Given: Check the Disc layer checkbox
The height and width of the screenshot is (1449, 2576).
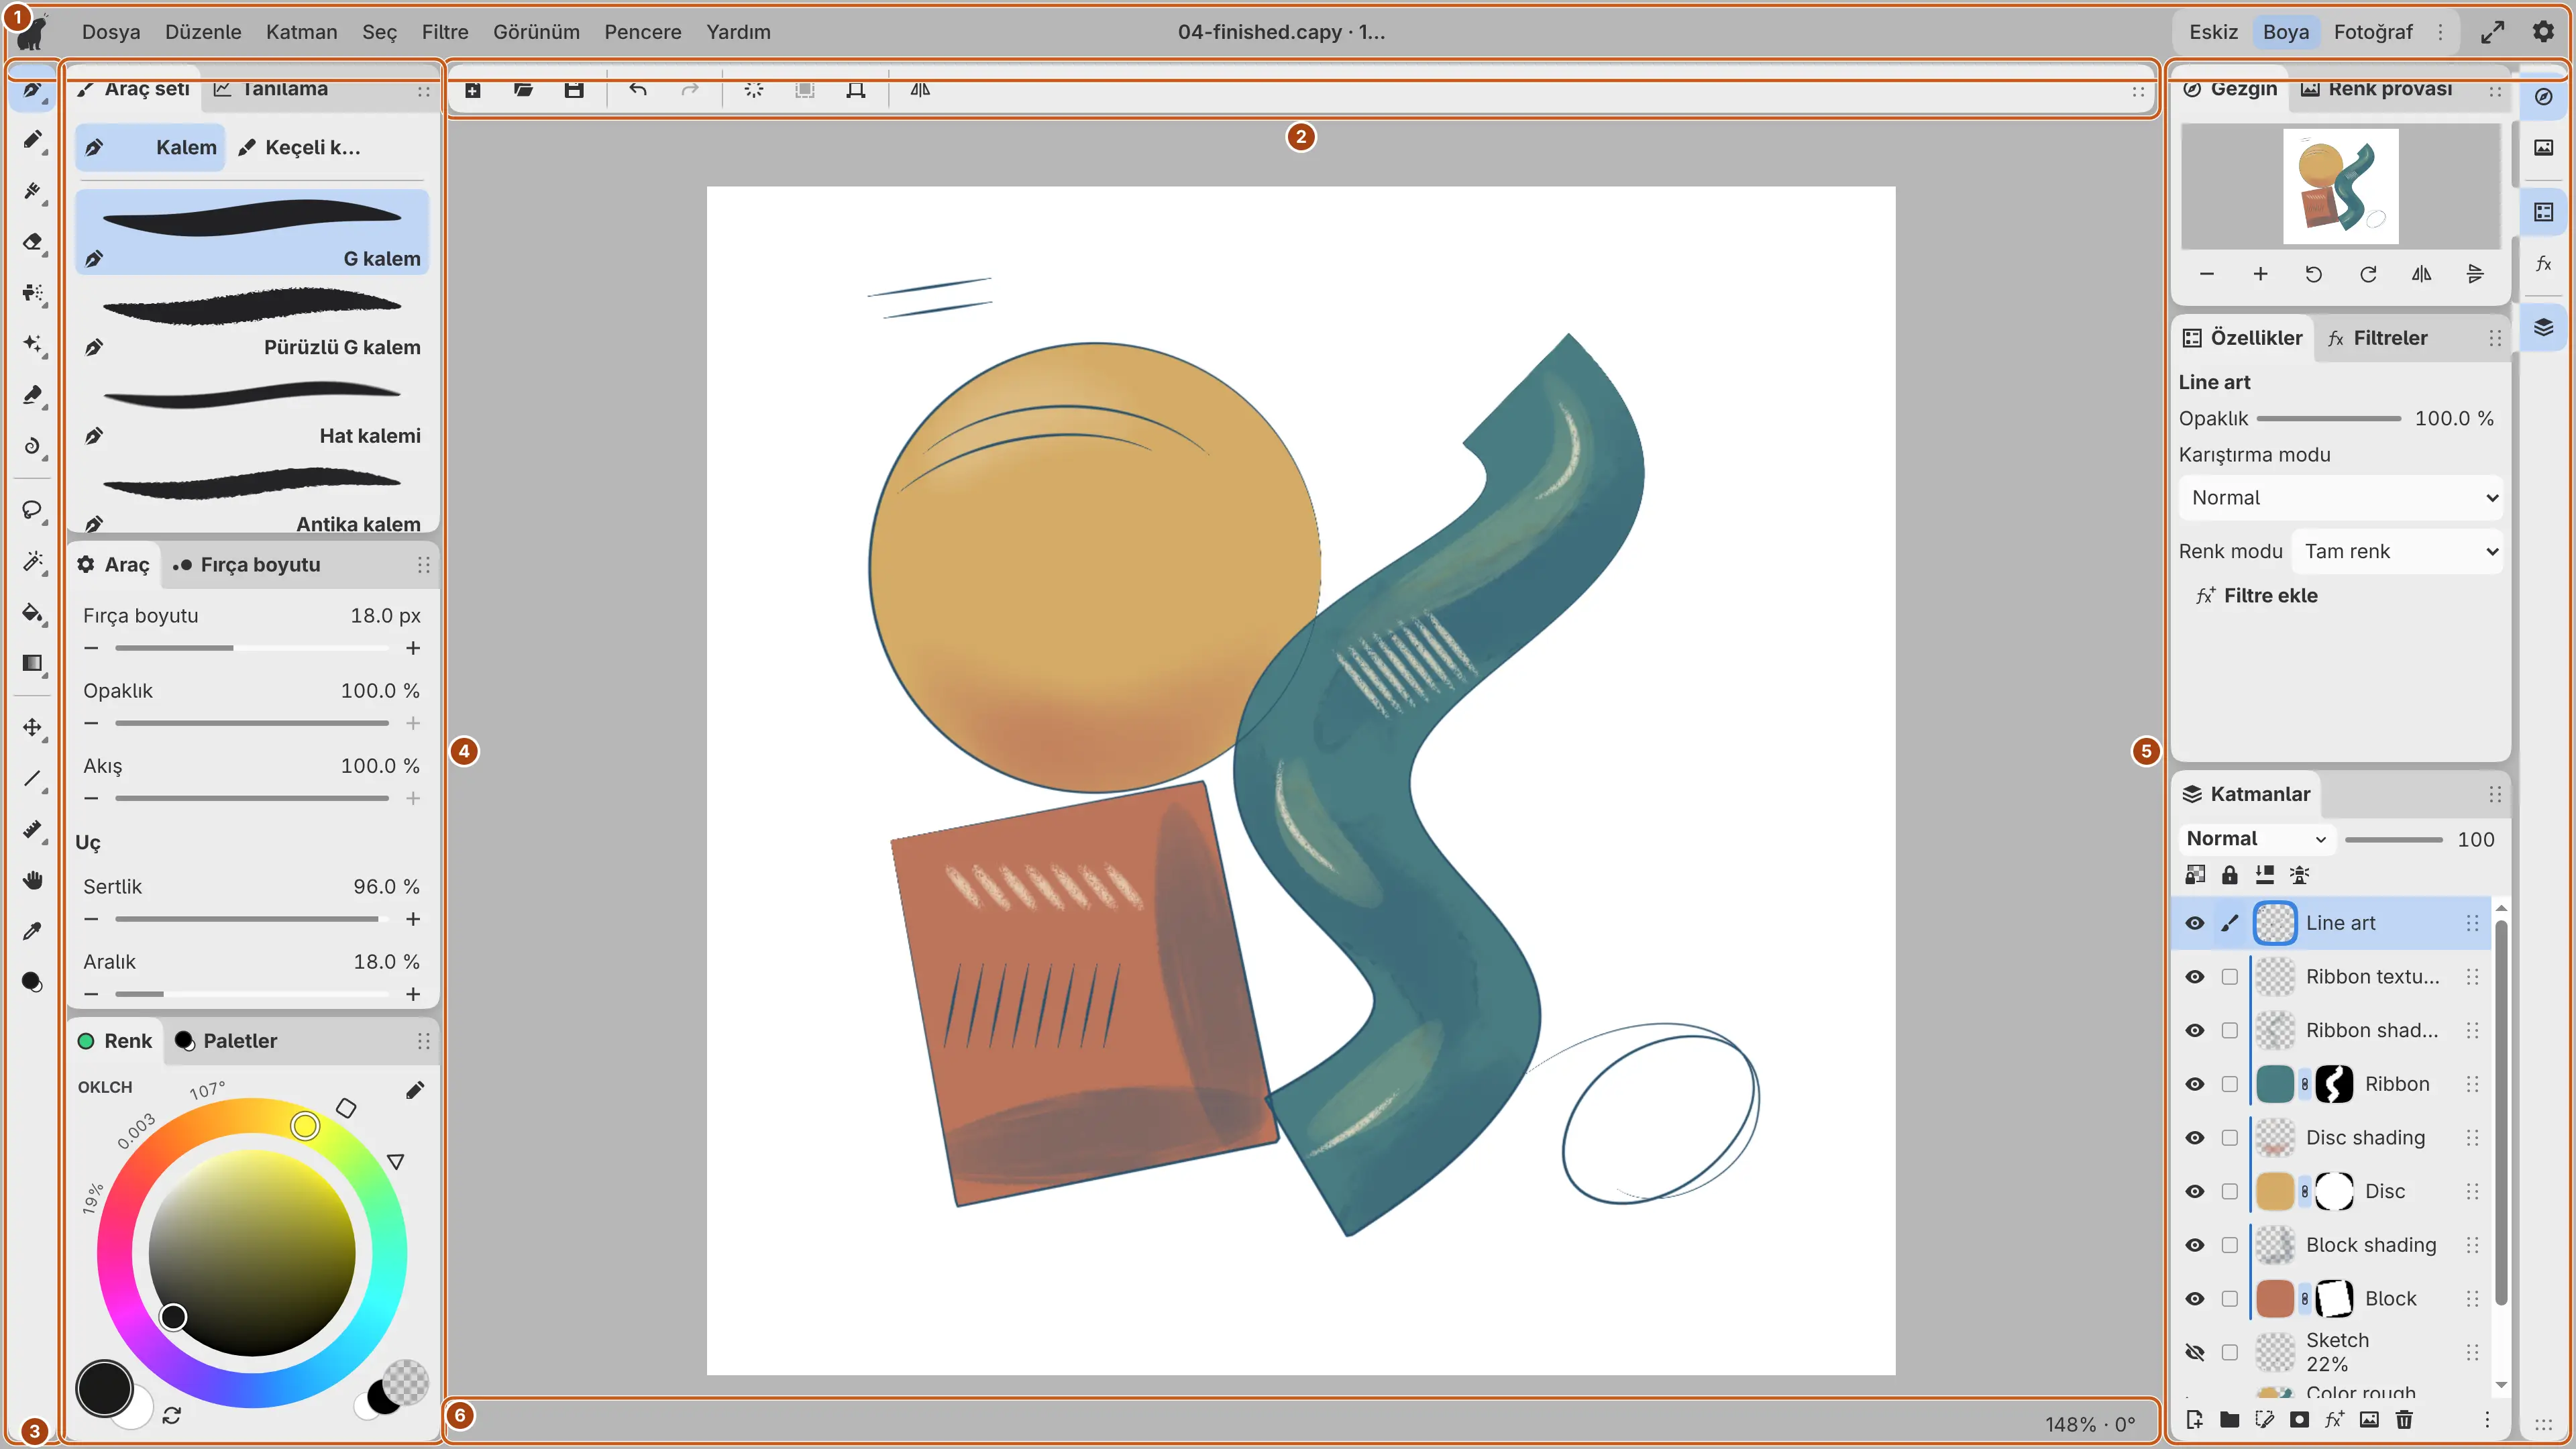Looking at the screenshot, I should pyautogui.click(x=2229, y=1191).
